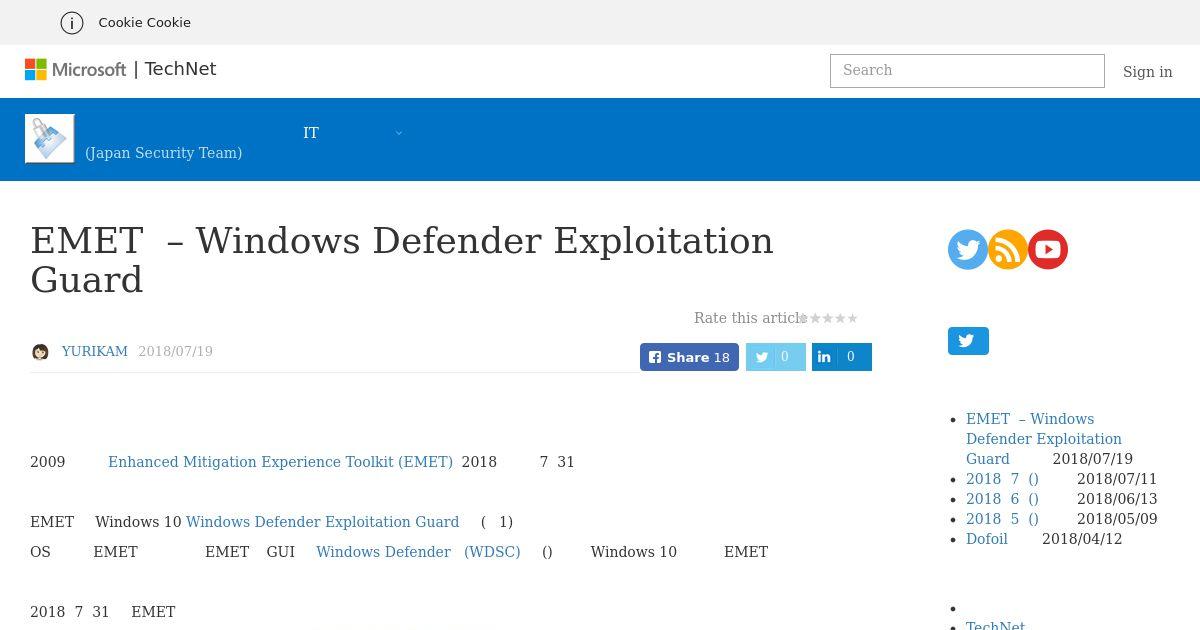This screenshot has width=1200, height=630.
Task: Click the Rate this article label
Action: 750,318
